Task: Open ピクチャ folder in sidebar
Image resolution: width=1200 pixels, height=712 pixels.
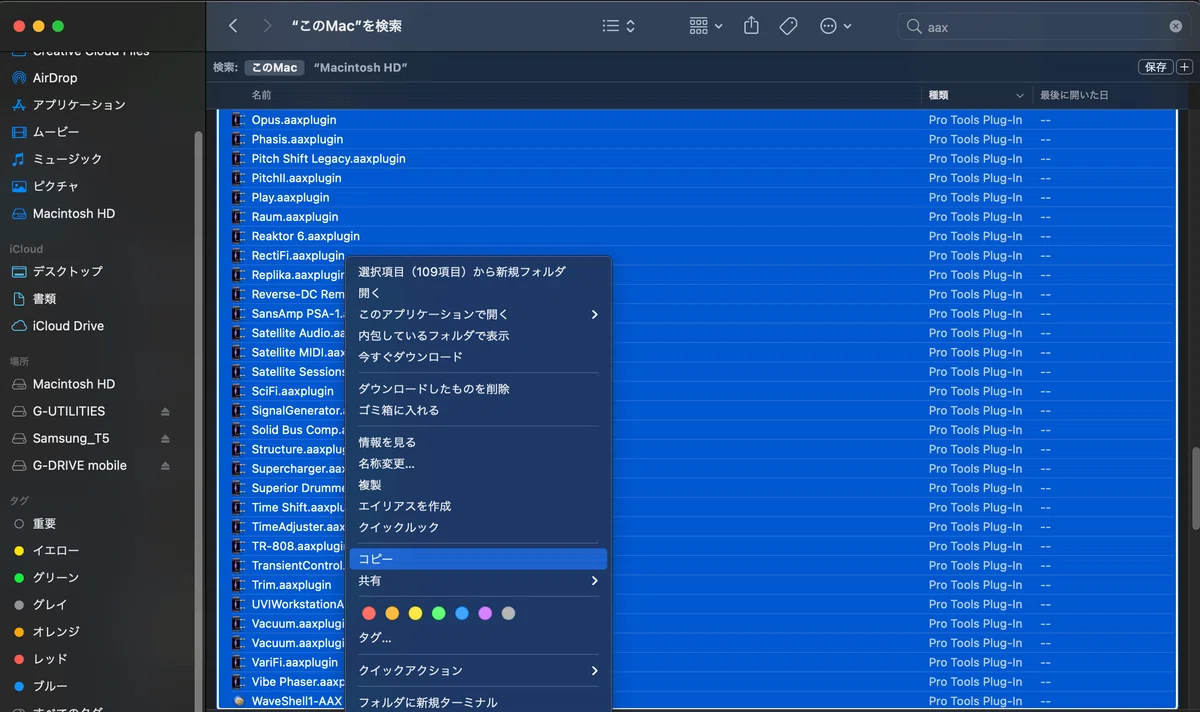Action: (56, 186)
